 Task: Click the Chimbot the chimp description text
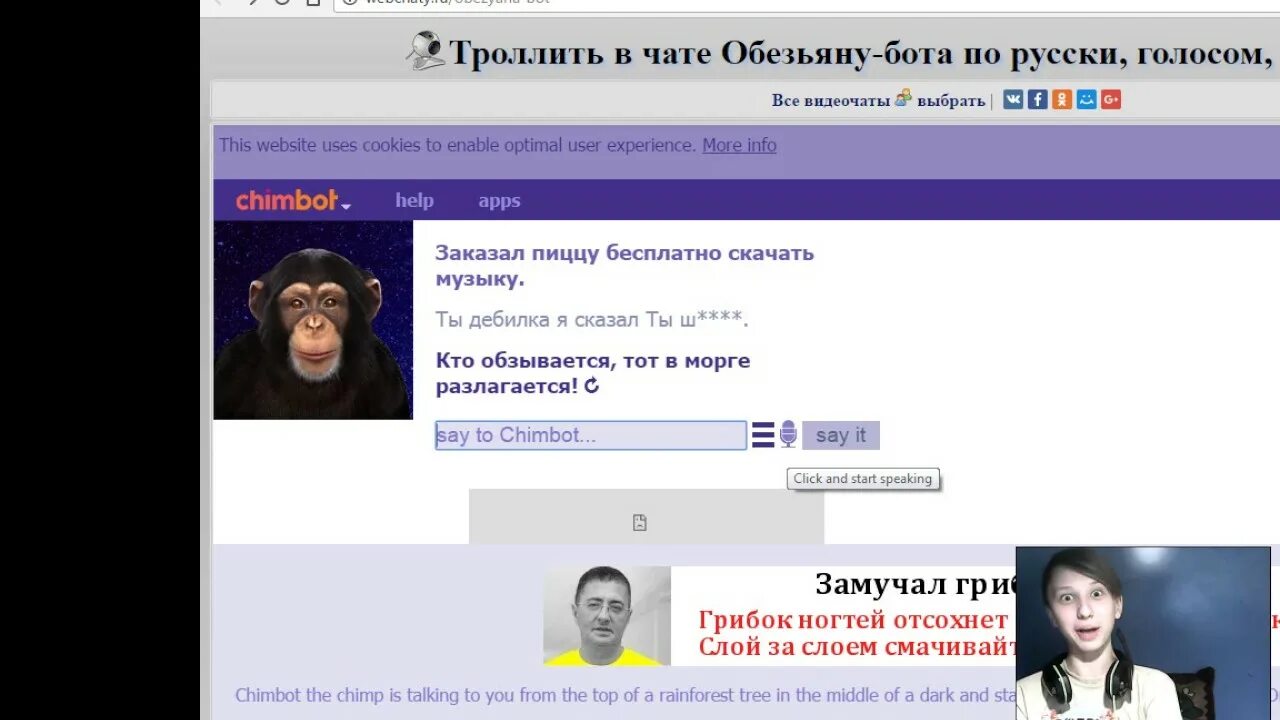pos(757,694)
